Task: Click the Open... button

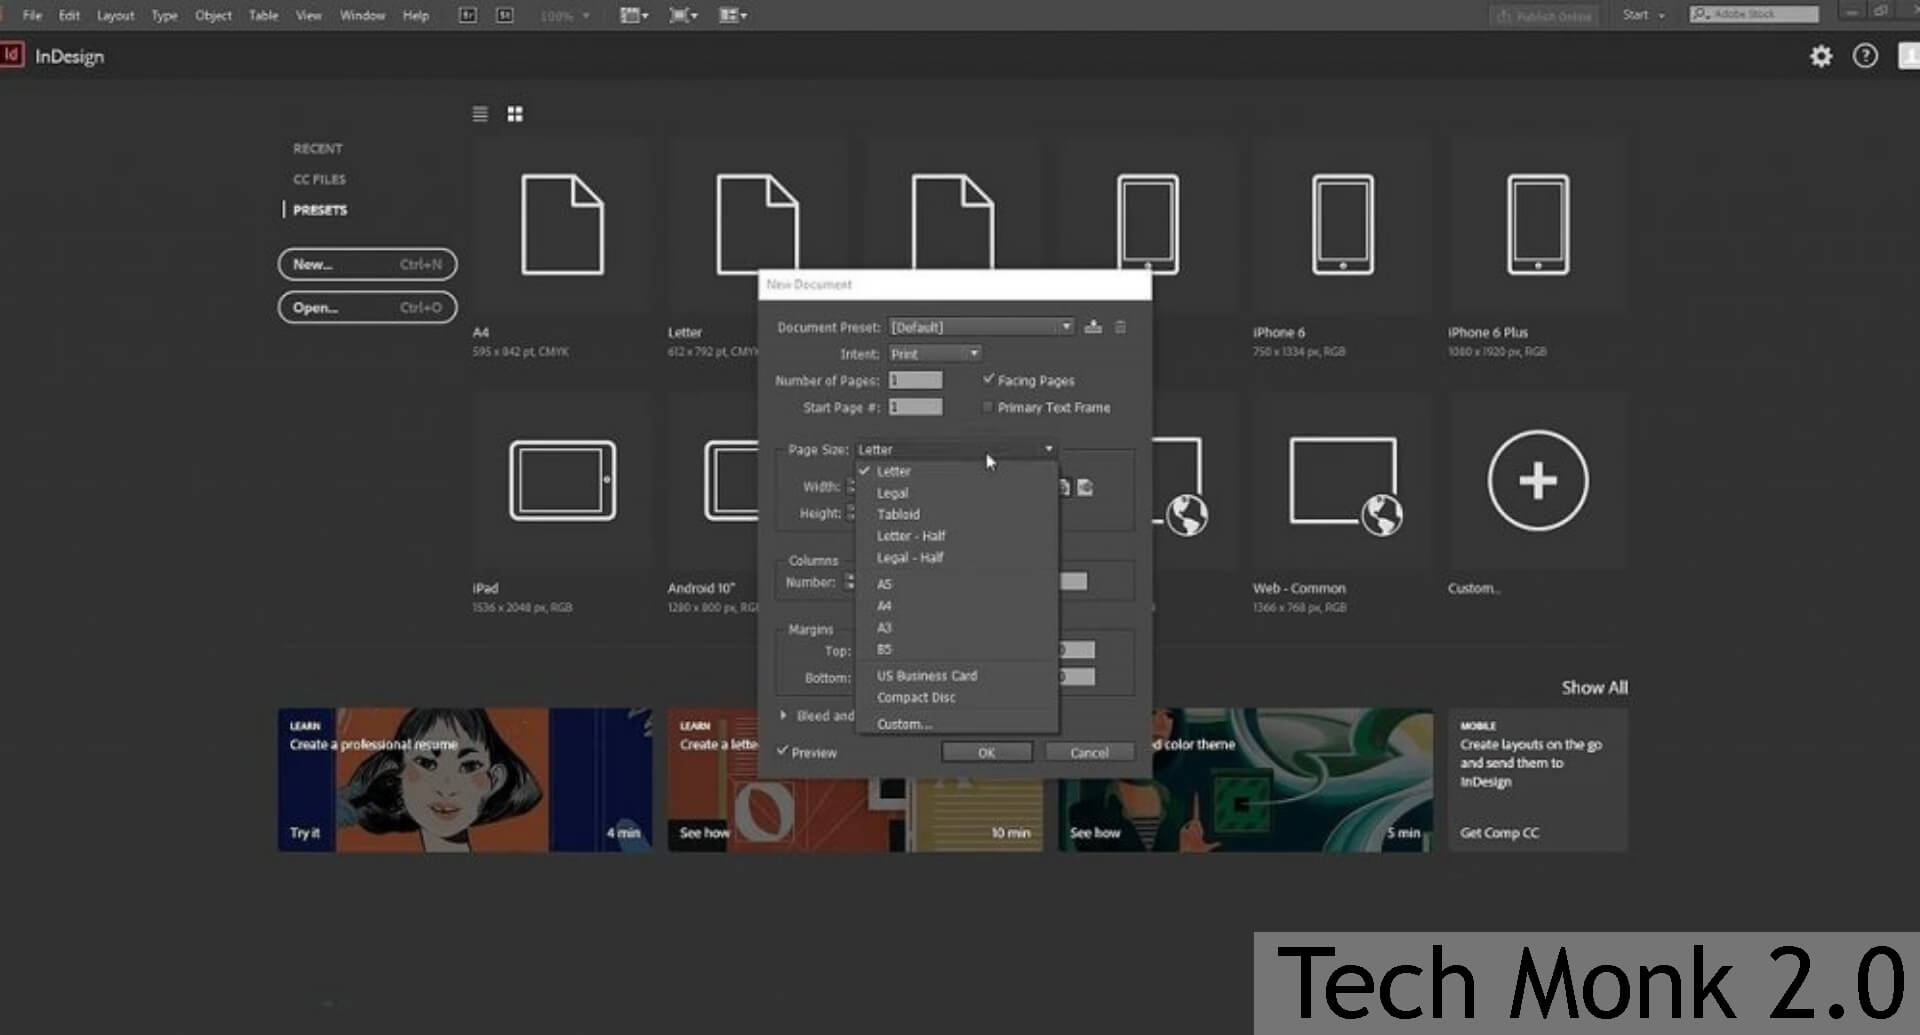Action: pyautogui.click(x=367, y=307)
